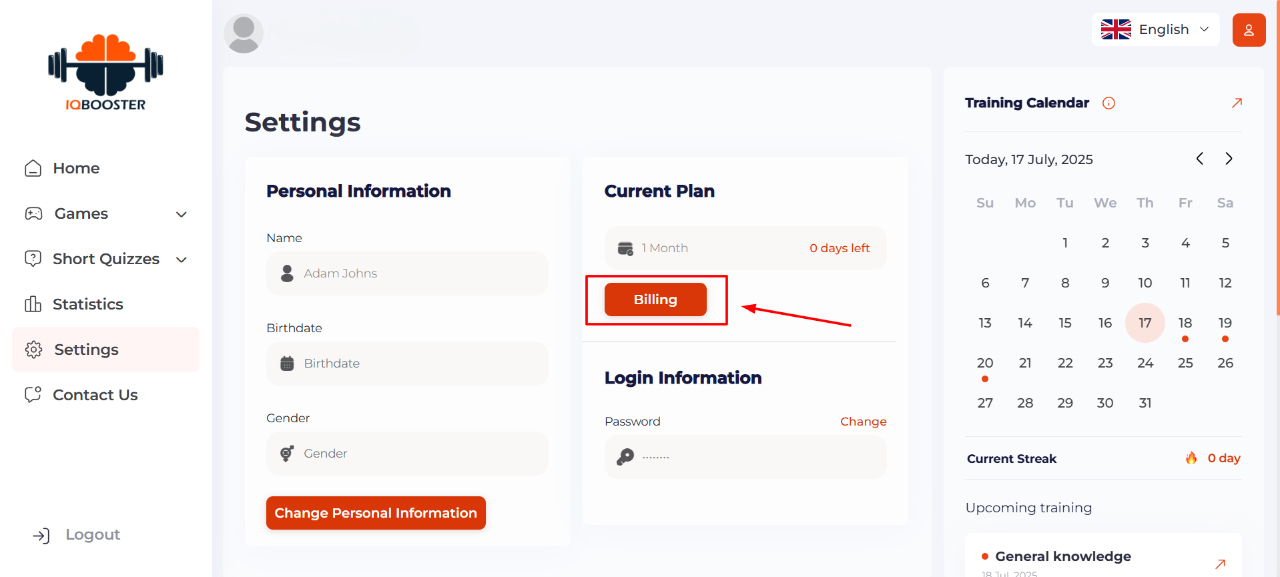
Task: Open the English language dropdown
Action: [x=1156, y=29]
